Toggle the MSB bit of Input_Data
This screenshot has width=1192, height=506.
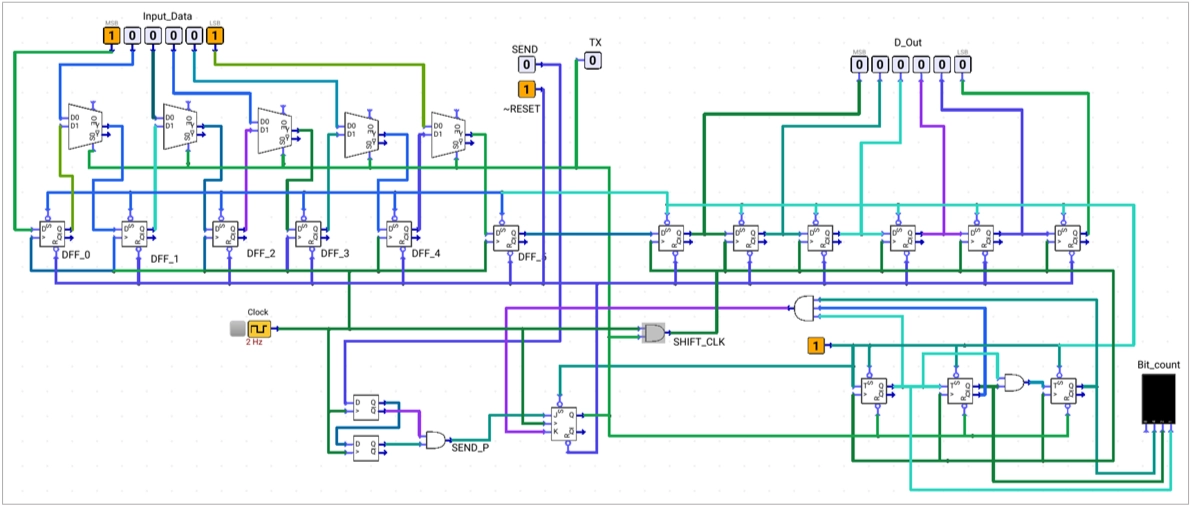click(112, 35)
